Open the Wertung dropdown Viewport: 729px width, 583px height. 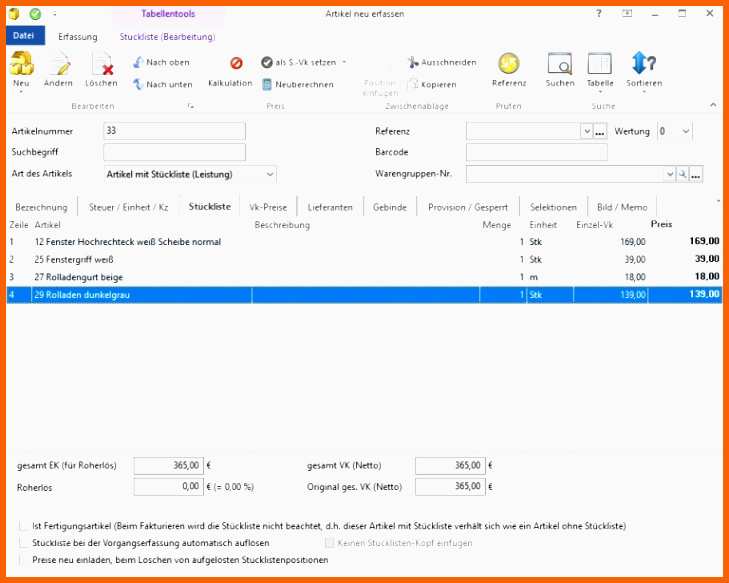686,132
